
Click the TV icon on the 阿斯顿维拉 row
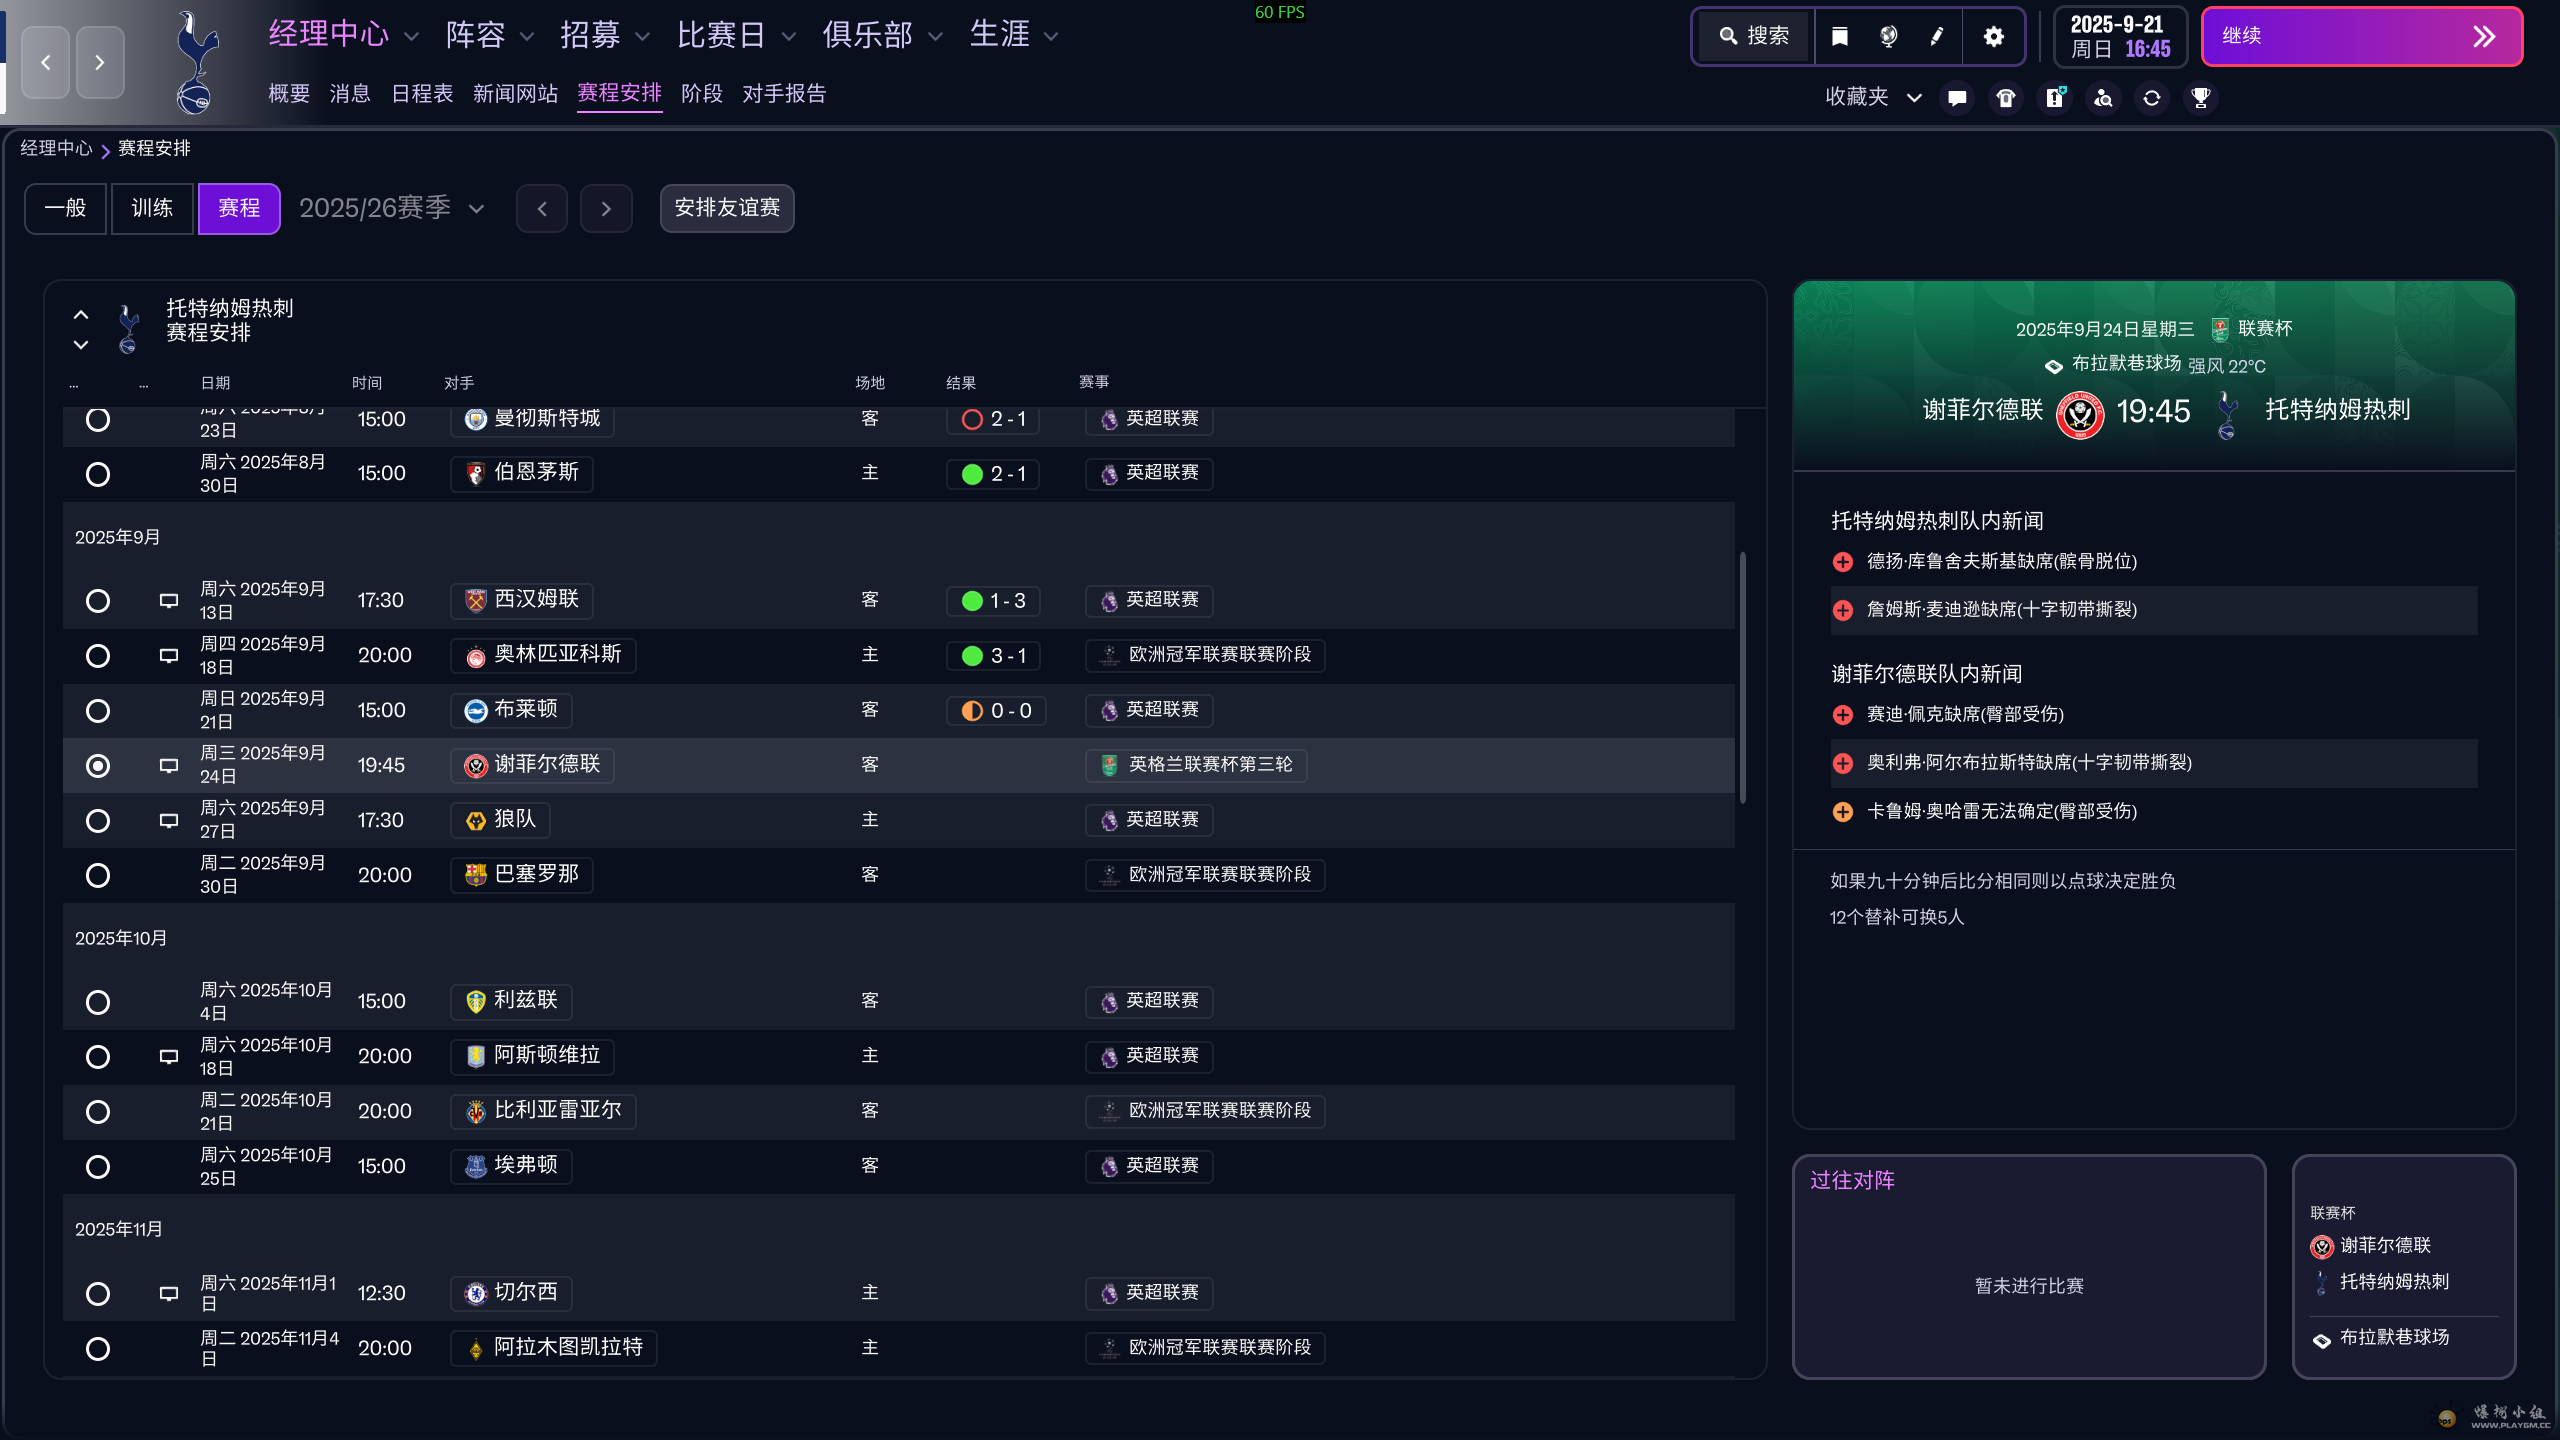tap(169, 1057)
